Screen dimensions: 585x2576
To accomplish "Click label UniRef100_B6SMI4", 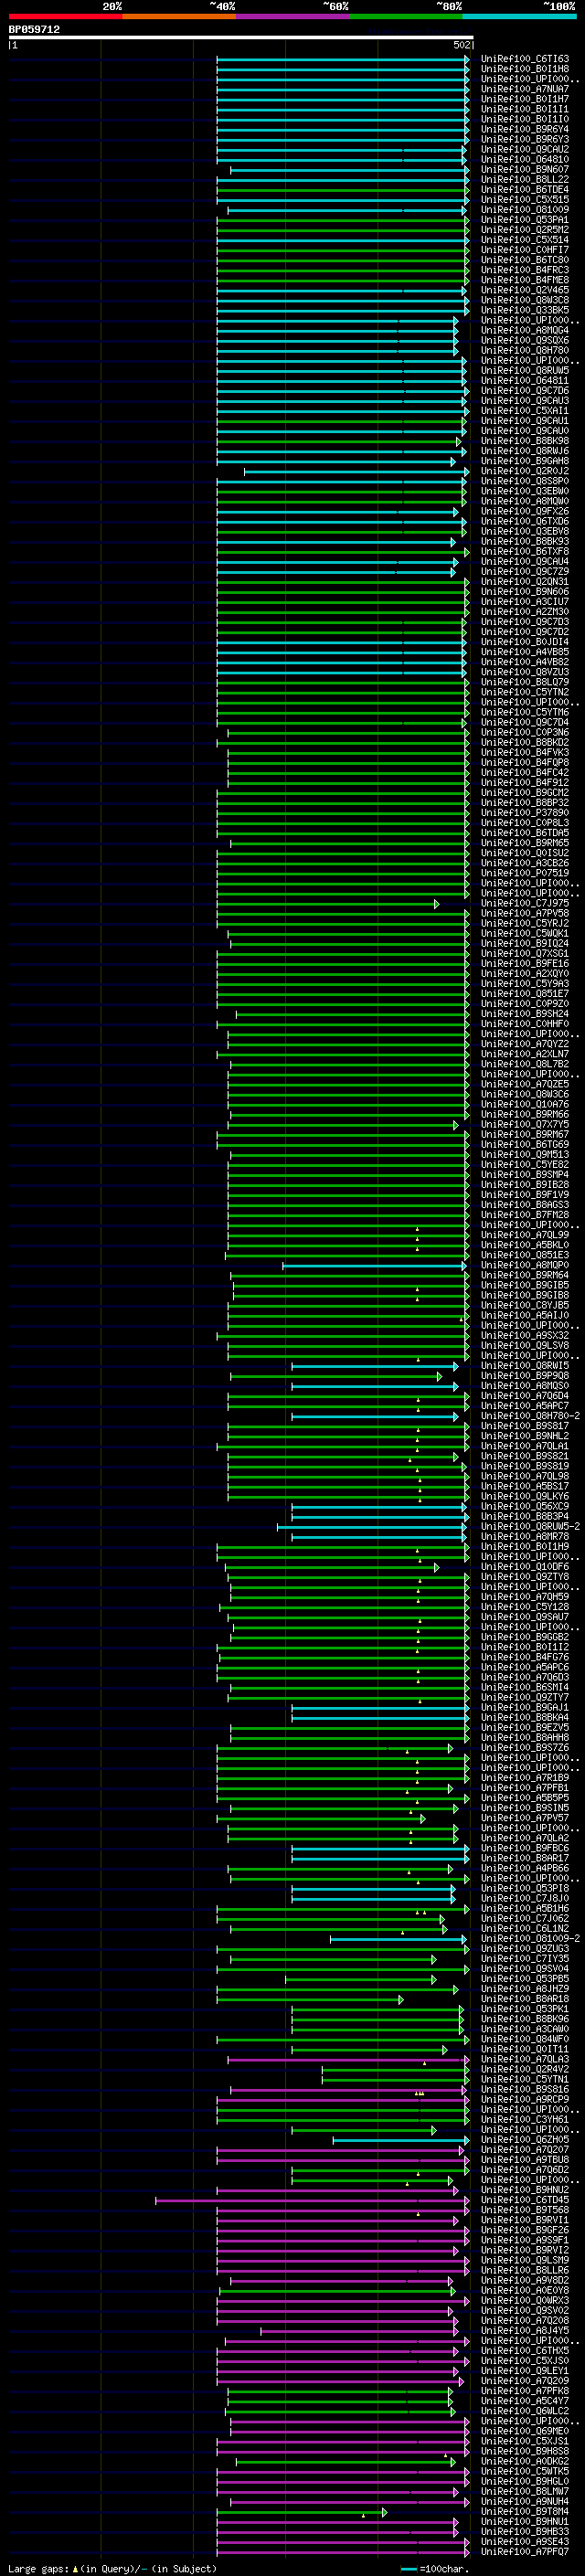I will click(x=524, y=1687).
